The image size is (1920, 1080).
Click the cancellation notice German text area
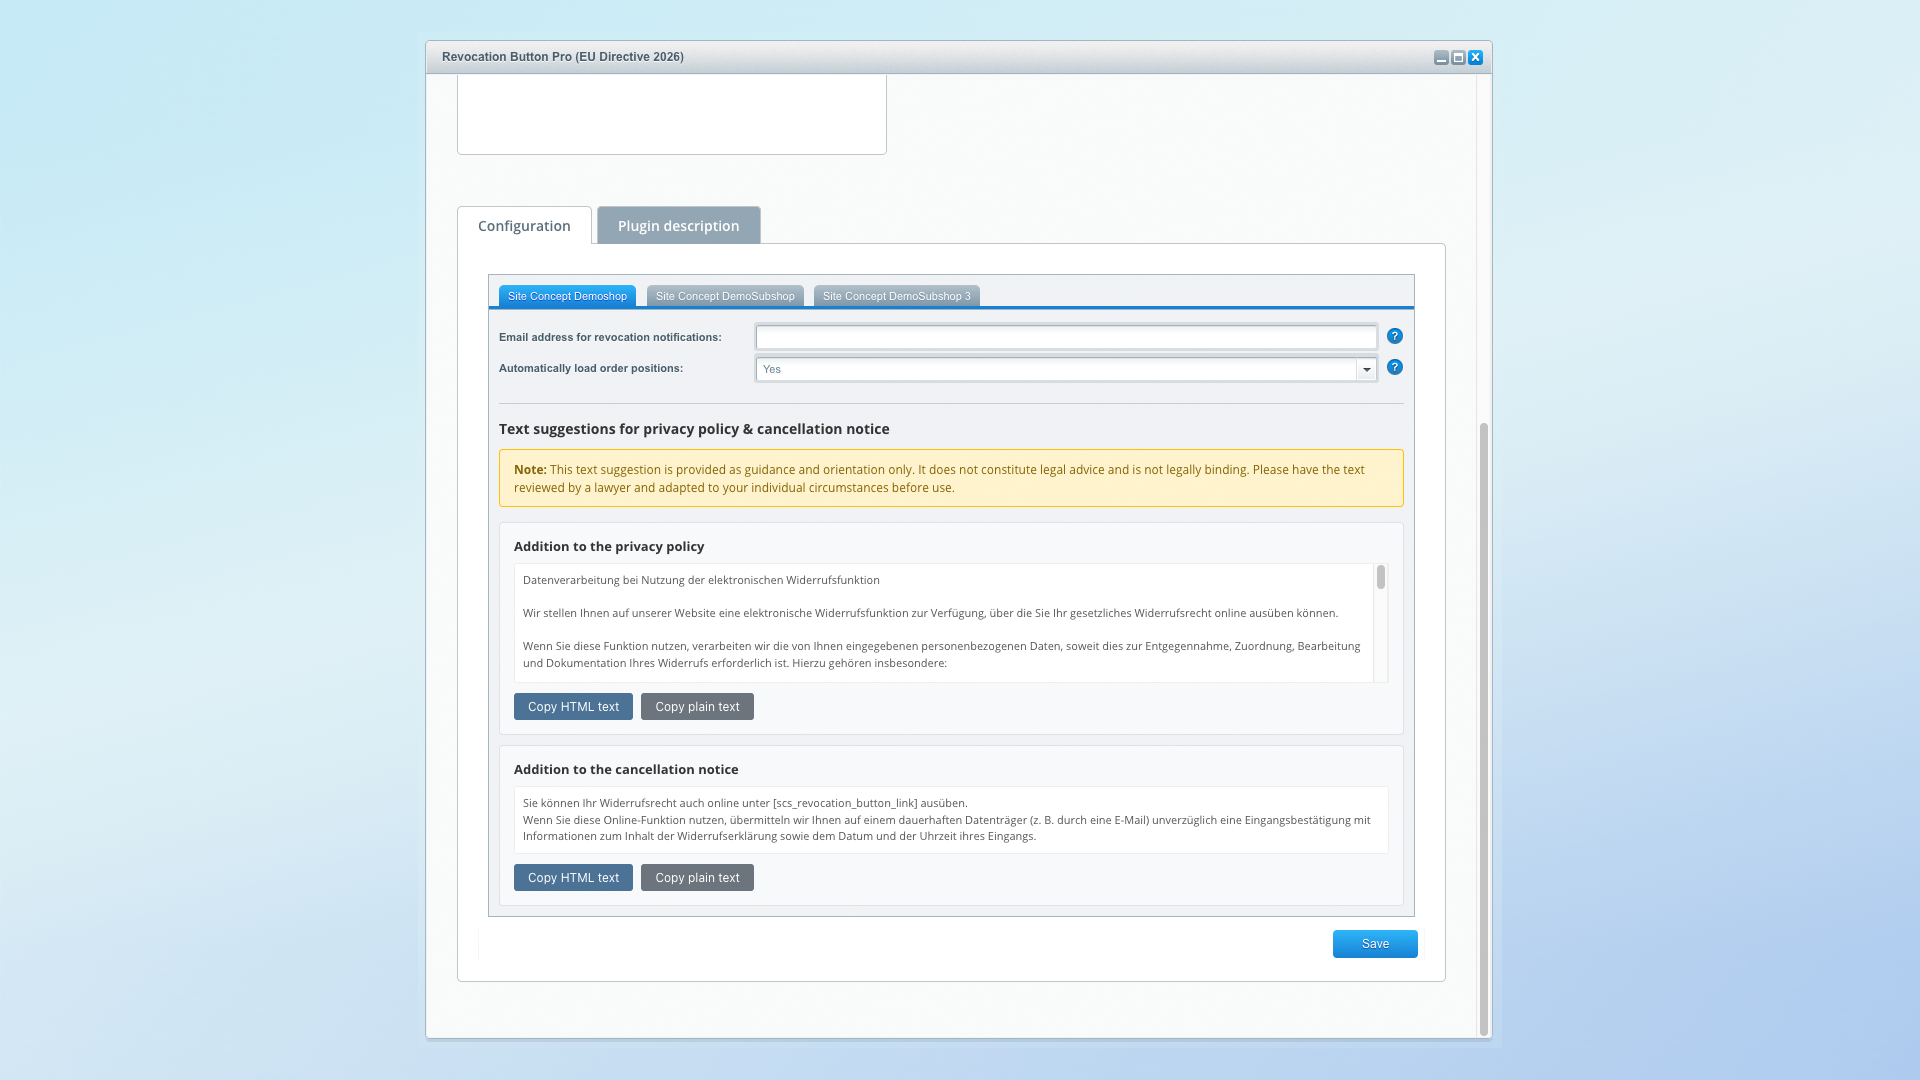pos(951,820)
